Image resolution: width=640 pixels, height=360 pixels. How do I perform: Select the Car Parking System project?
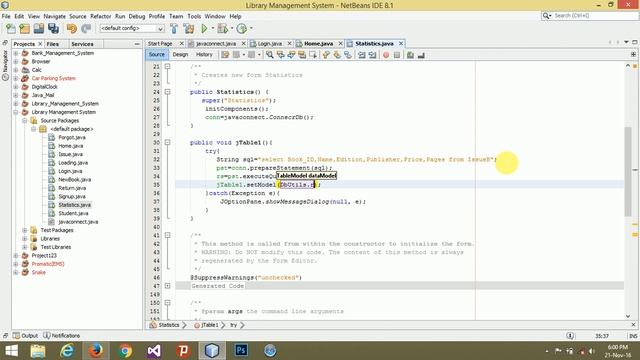point(53,78)
